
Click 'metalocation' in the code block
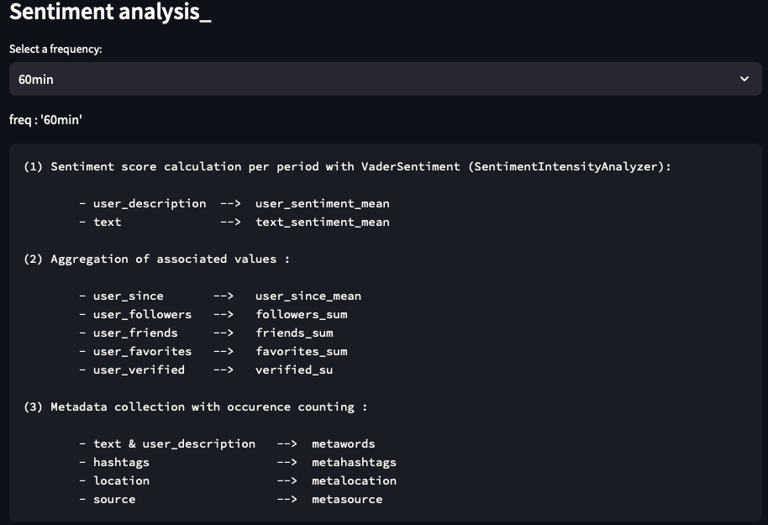[x=354, y=481]
